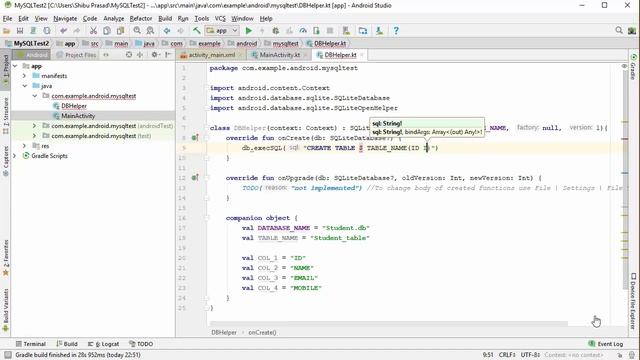Viewport: 640px width, 360px height.
Task: Open Help with the question mark icon
Action: (396, 31)
